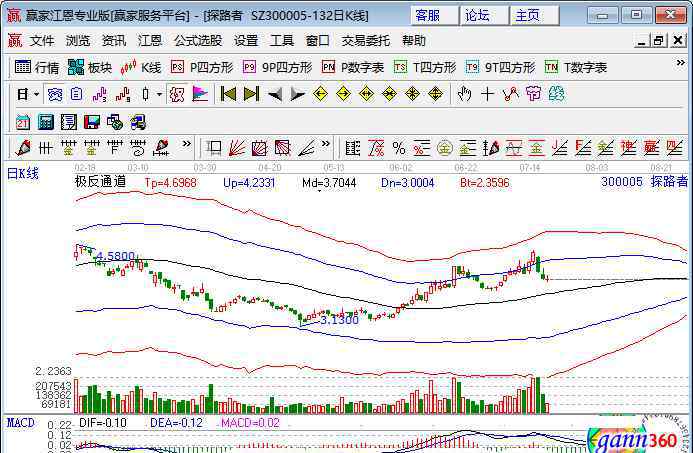Click the red floppy save icon
693x453 pixels.
click(91, 122)
